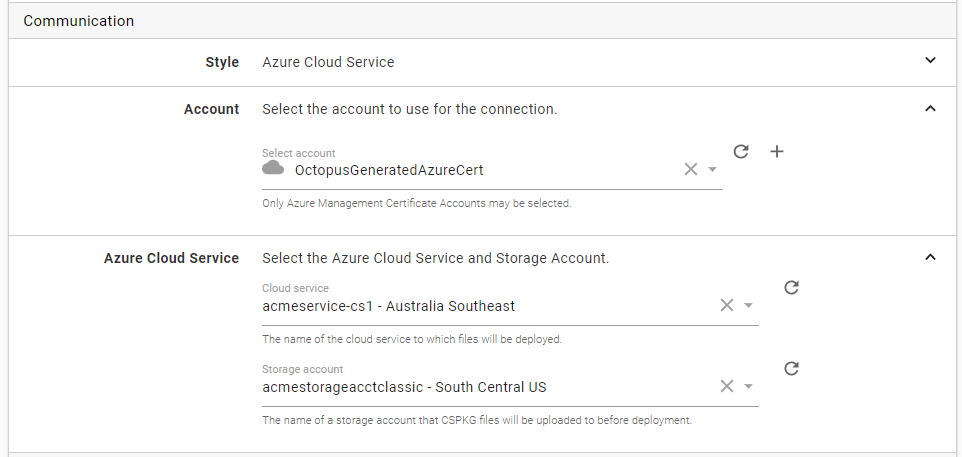Clear the acmestorageacctclassic storage account selection
Image resolution: width=962 pixels, height=457 pixels.
point(727,387)
